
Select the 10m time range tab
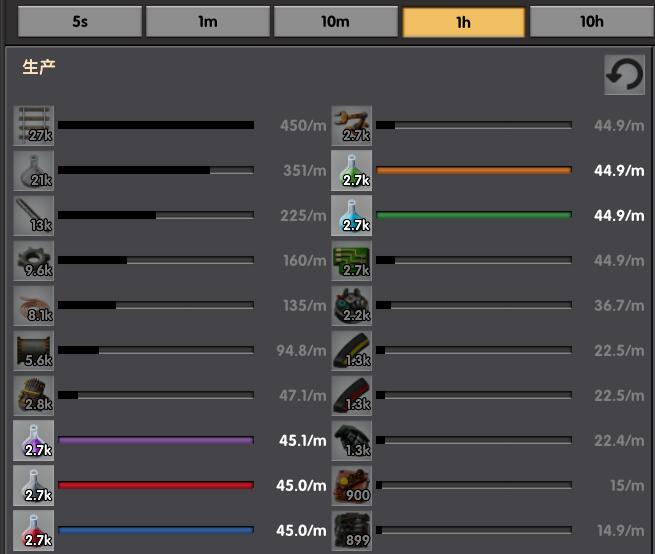335,22
